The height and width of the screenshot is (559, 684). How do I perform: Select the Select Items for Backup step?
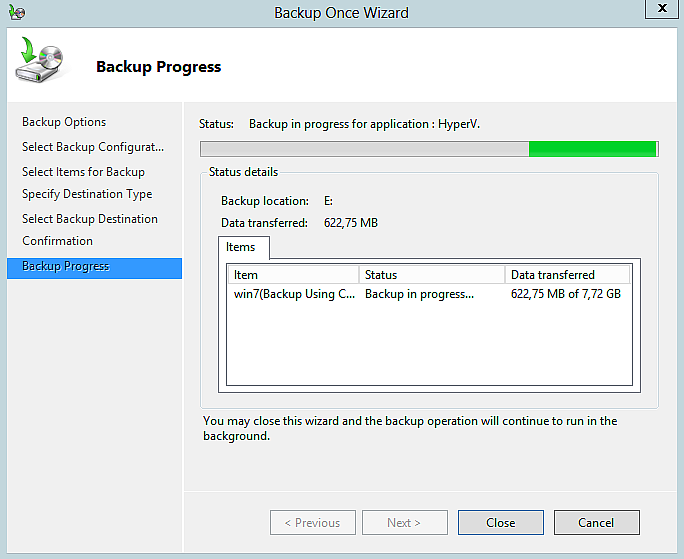pyautogui.click(x=83, y=172)
